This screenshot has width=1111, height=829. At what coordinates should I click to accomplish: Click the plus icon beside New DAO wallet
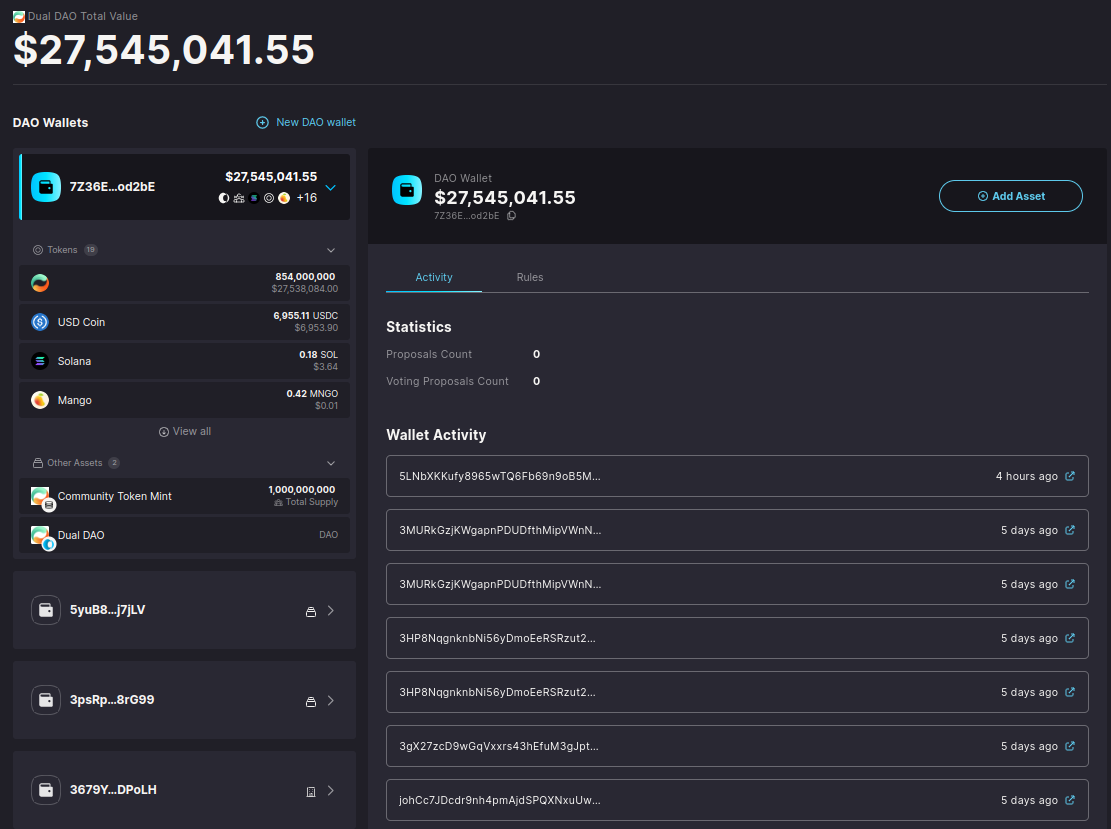(262, 123)
